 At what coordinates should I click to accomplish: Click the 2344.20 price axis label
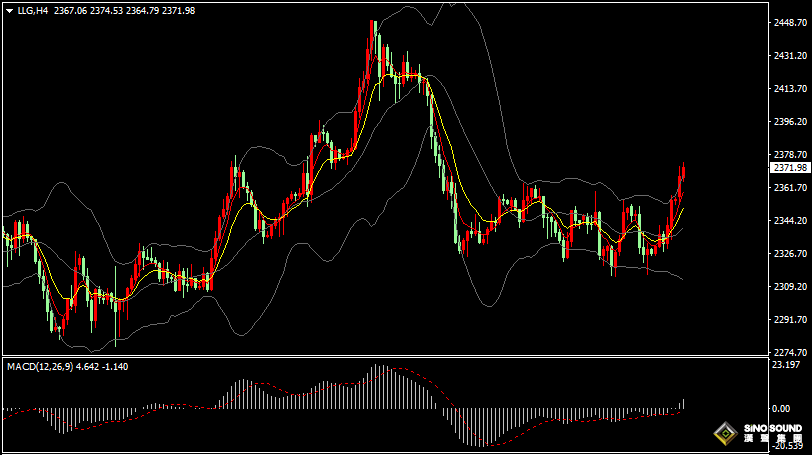point(790,221)
